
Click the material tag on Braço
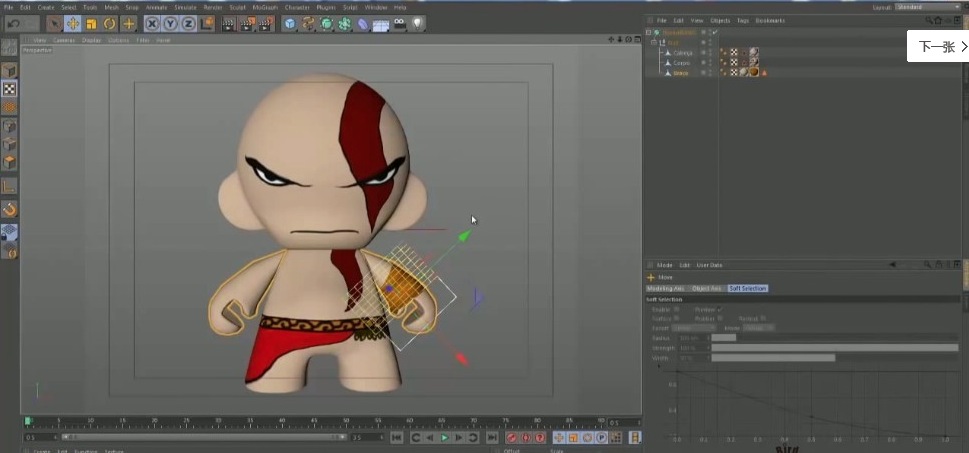[754, 72]
